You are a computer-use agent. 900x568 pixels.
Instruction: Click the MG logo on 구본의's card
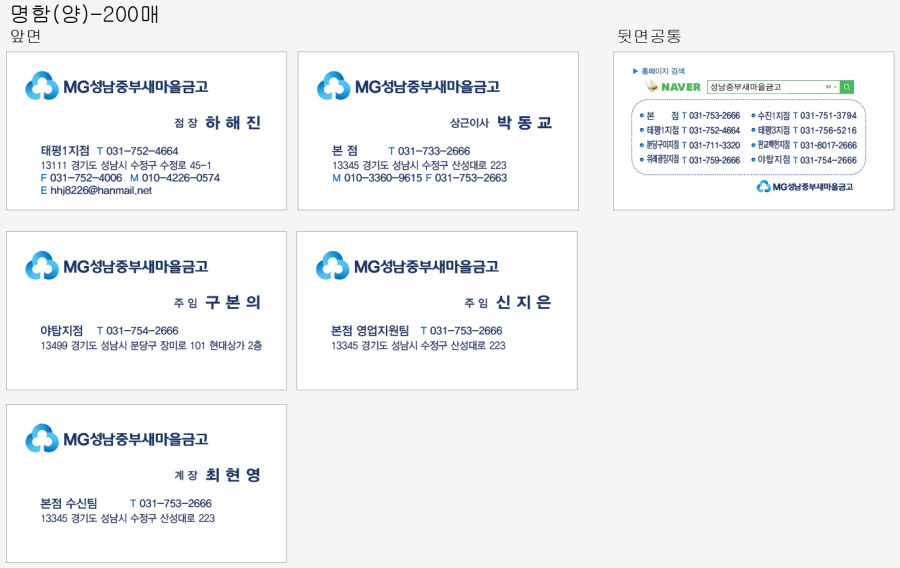tap(42, 265)
